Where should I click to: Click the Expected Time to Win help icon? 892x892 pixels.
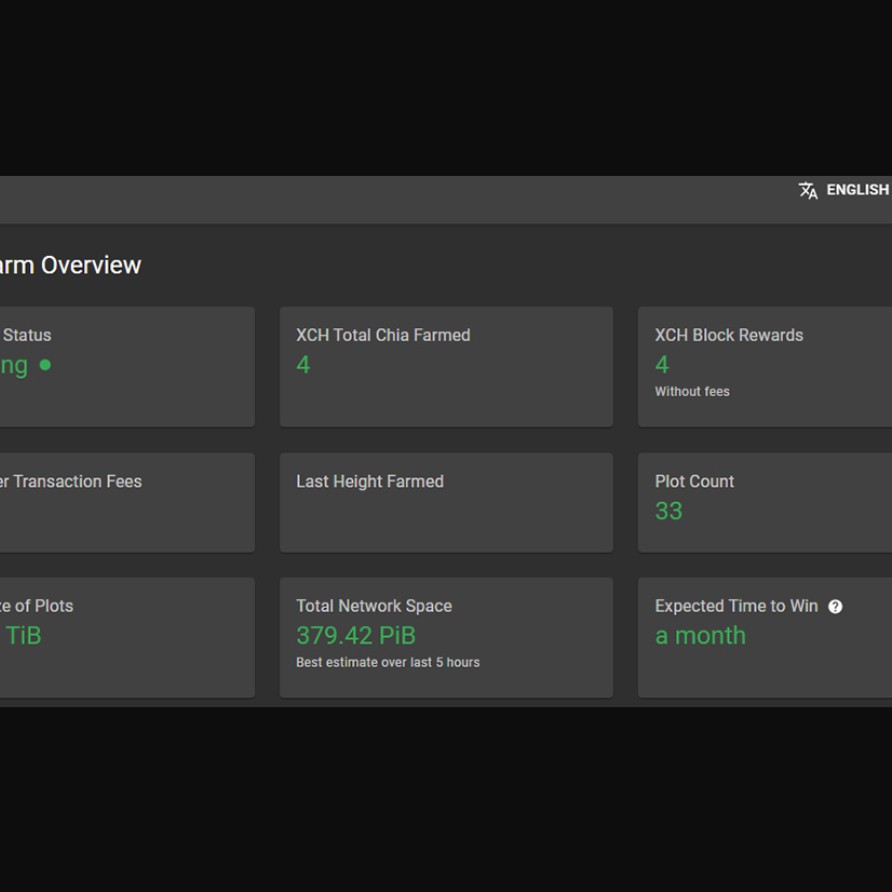click(x=835, y=606)
